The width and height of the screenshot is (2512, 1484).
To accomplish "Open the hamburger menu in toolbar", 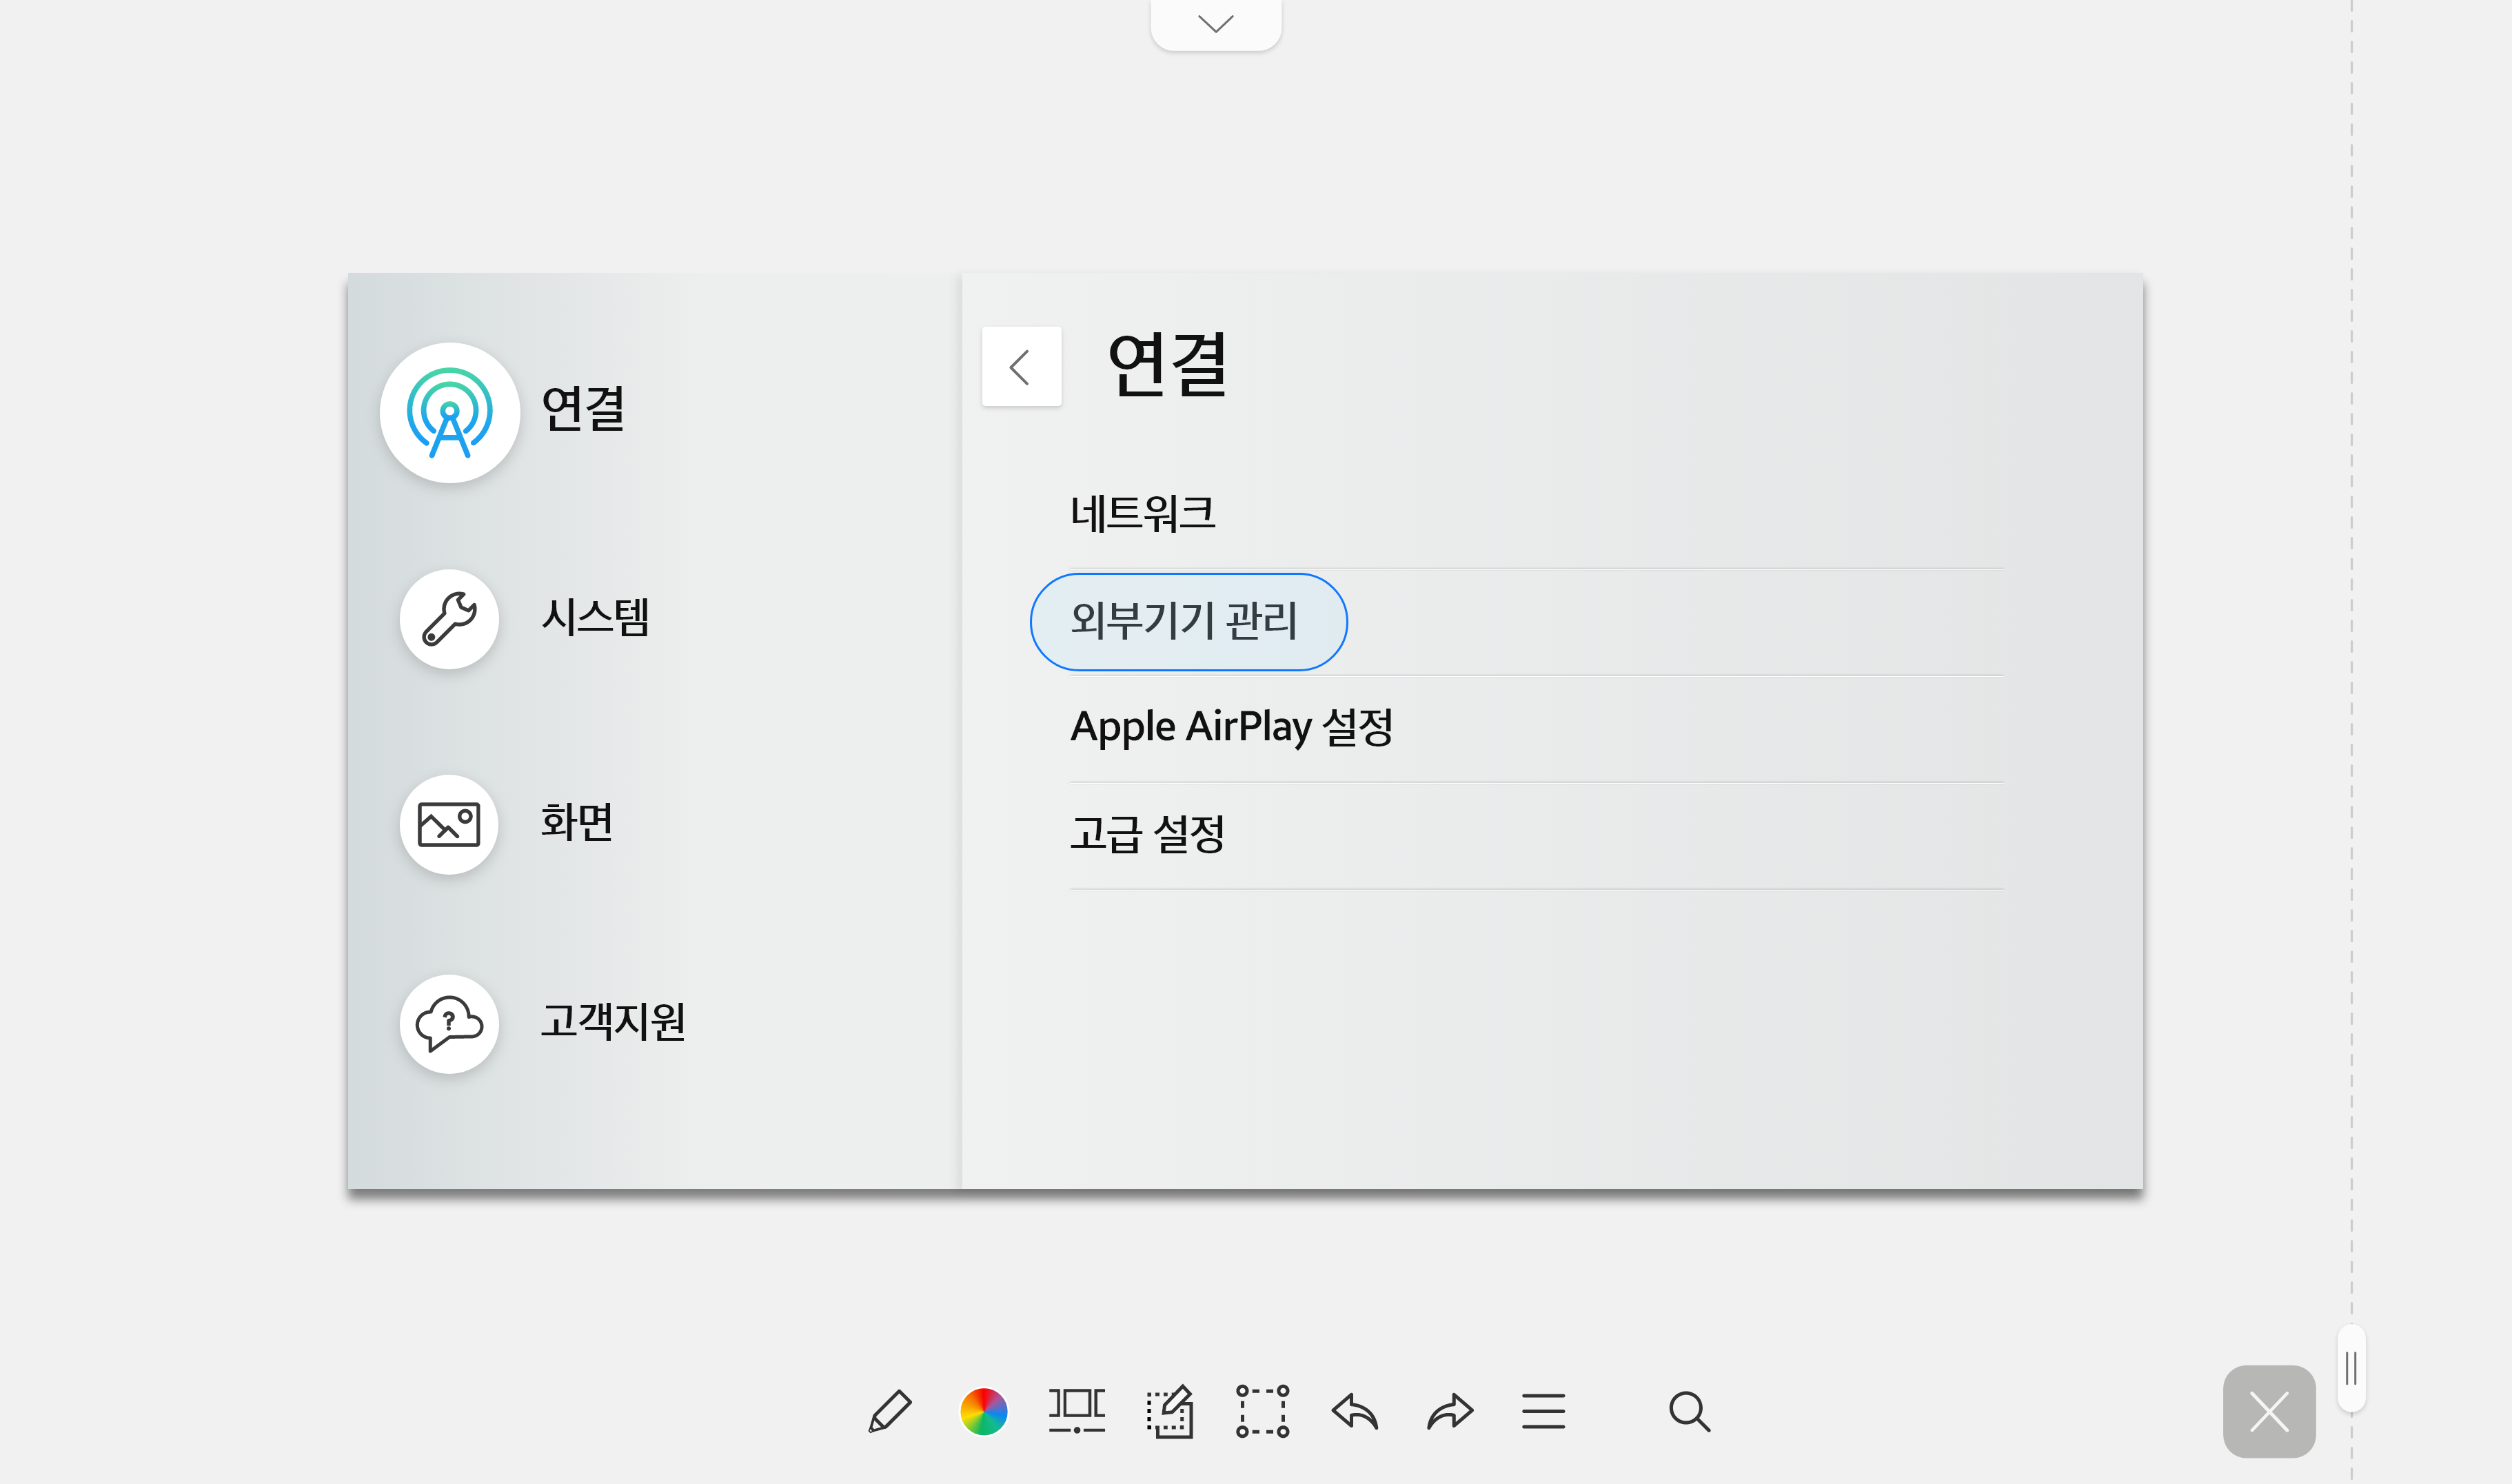I will click(x=1543, y=1411).
